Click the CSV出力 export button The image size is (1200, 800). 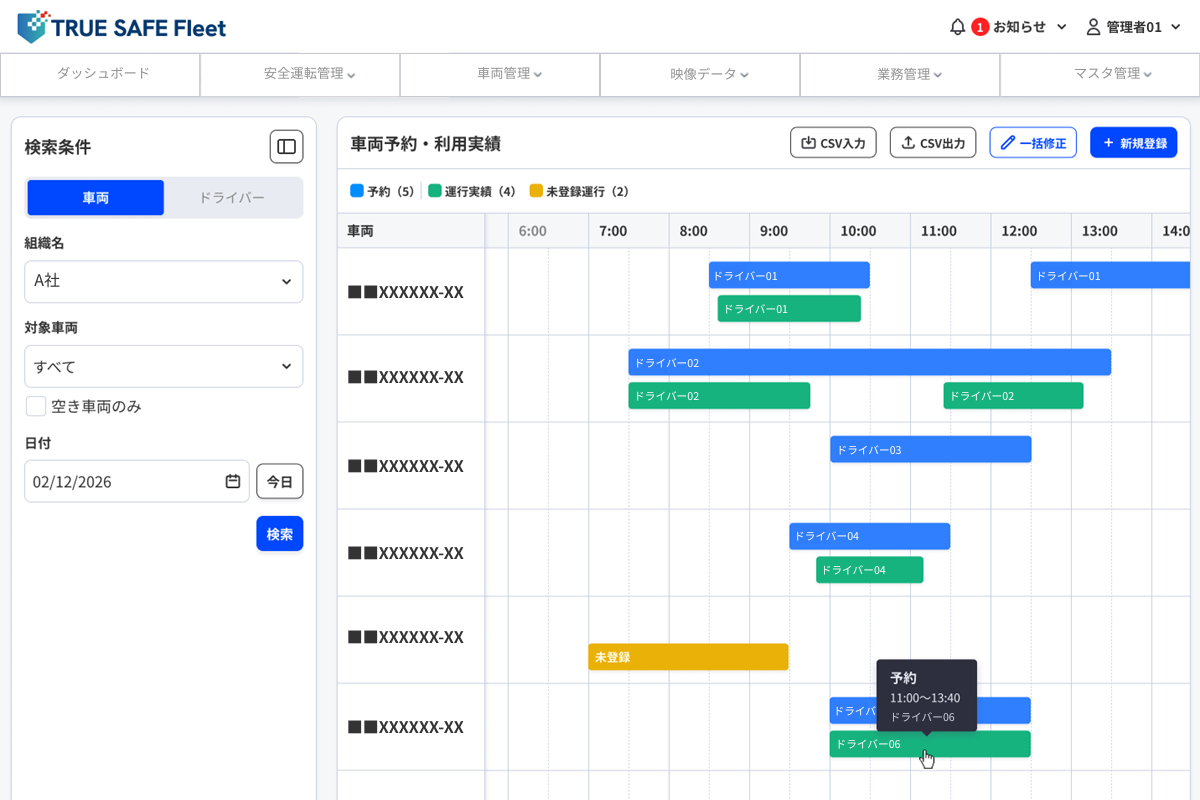tap(932, 143)
